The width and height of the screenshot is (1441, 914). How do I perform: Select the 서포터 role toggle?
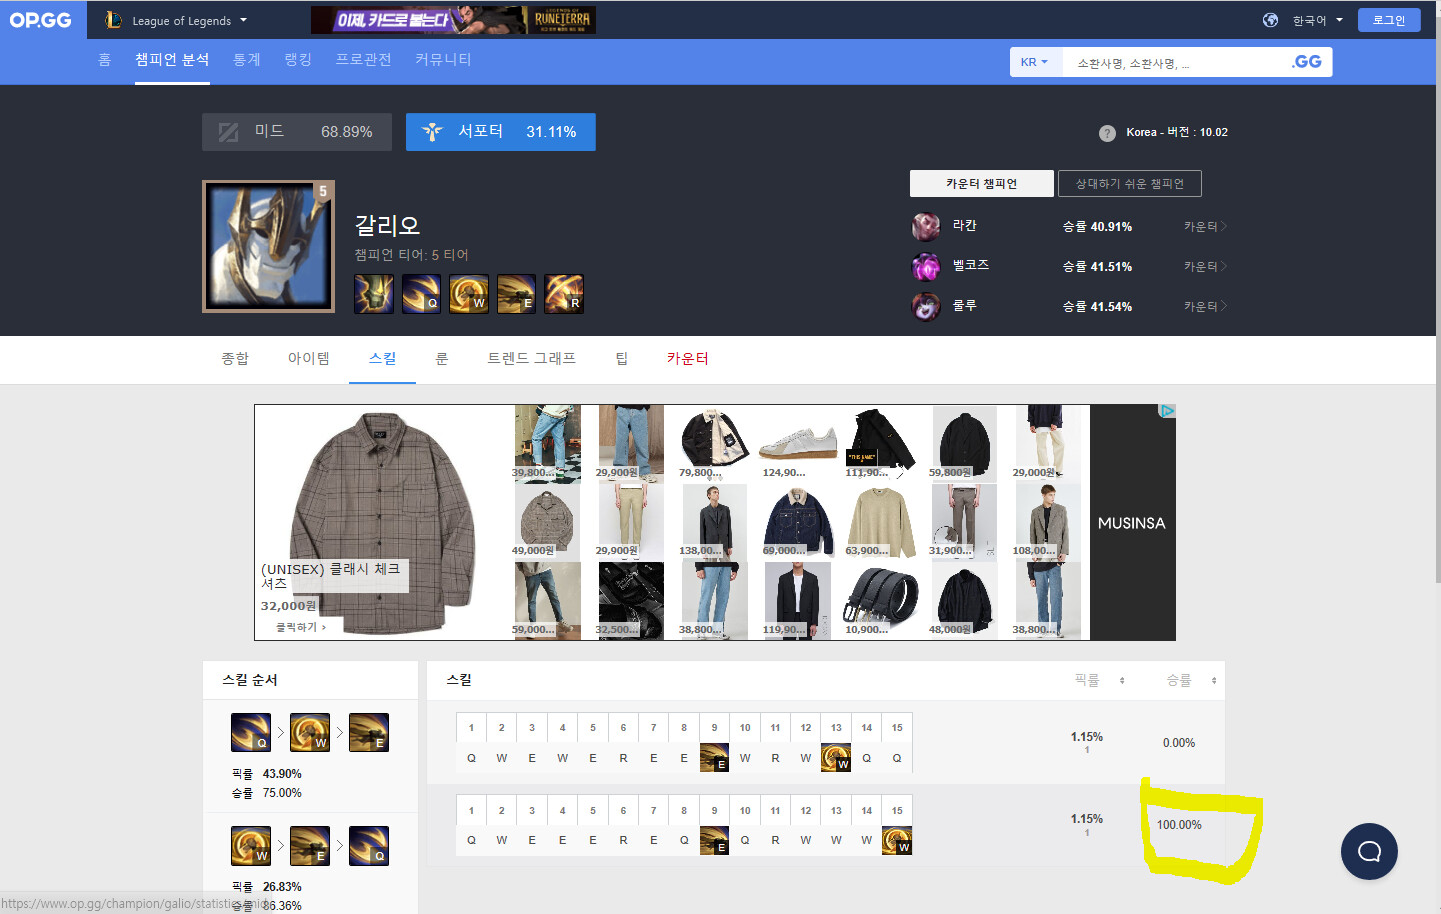[500, 132]
